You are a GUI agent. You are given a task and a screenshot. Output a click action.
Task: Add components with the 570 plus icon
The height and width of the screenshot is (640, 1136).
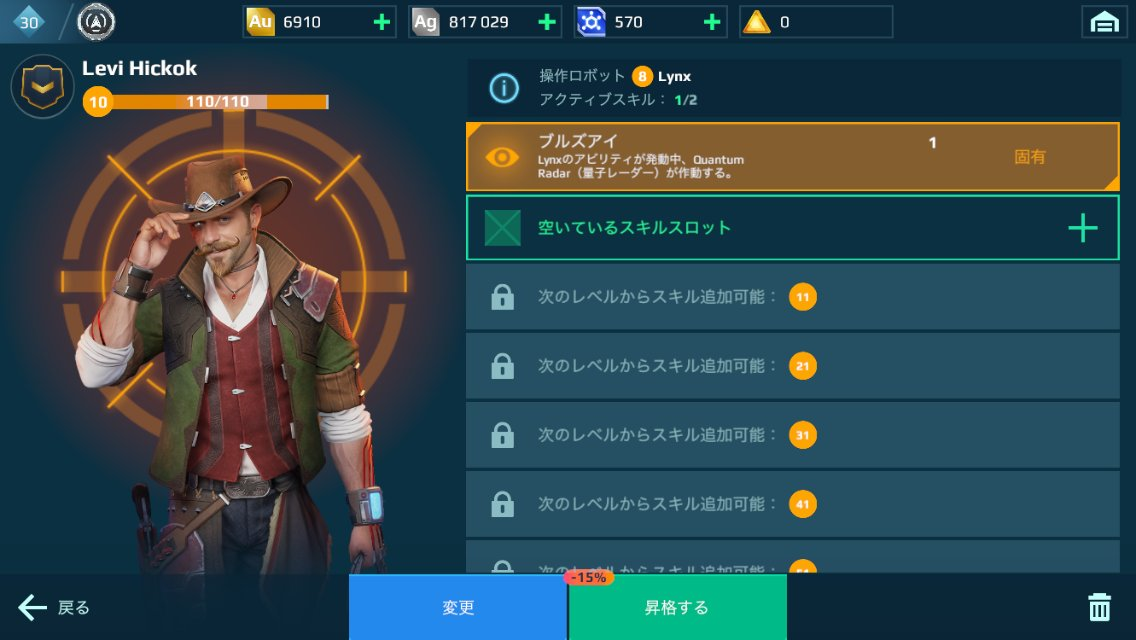(x=712, y=22)
